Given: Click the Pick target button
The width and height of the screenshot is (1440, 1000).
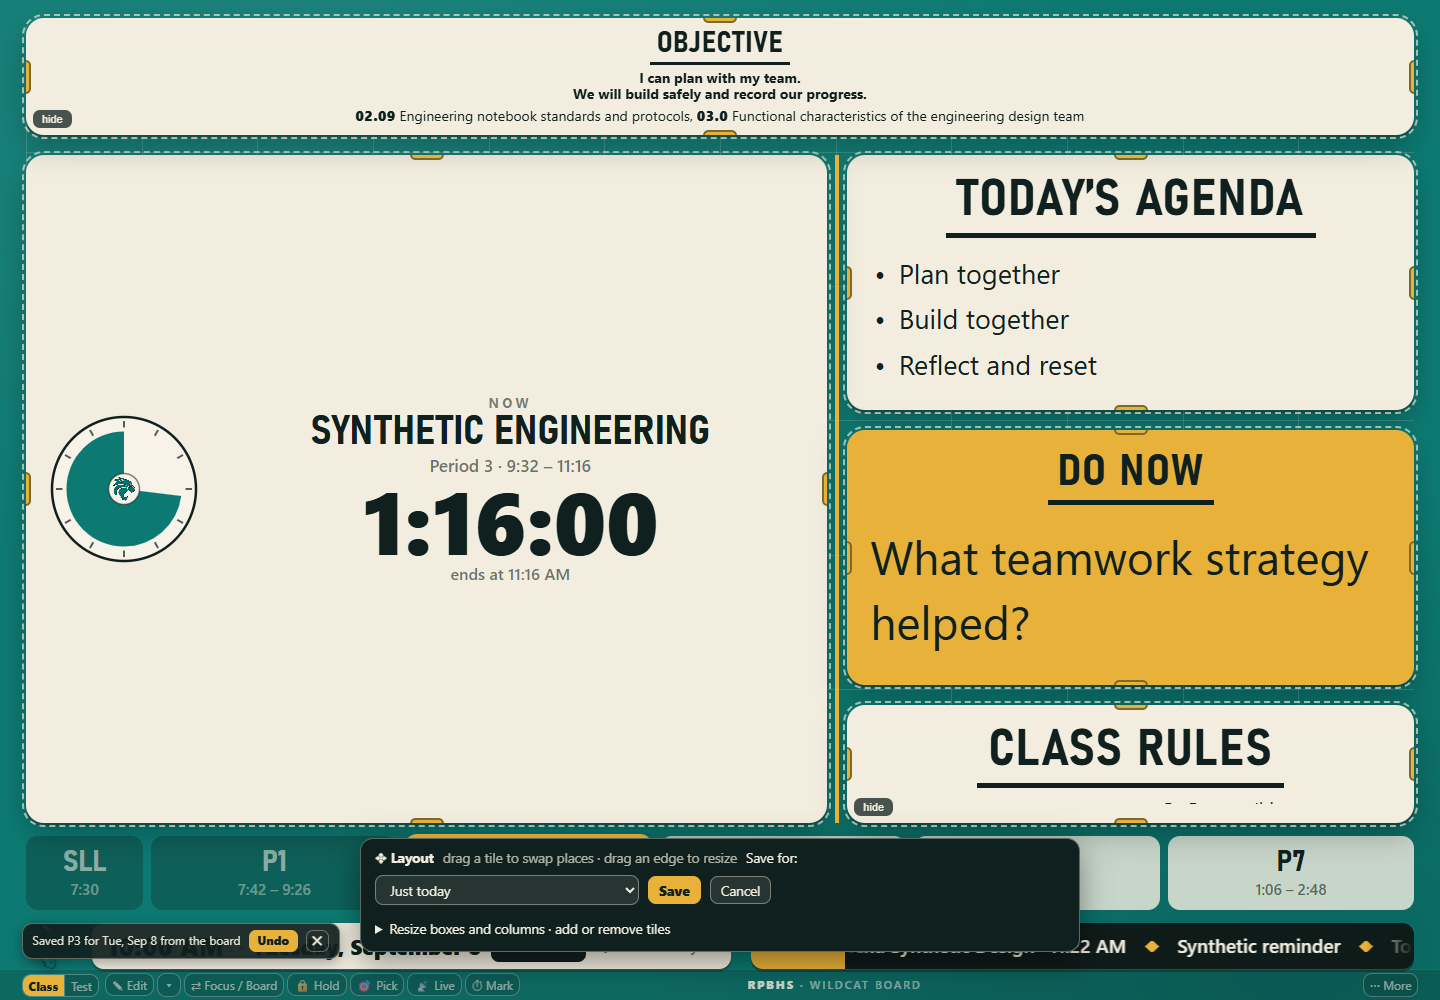Looking at the screenshot, I should [377, 986].
